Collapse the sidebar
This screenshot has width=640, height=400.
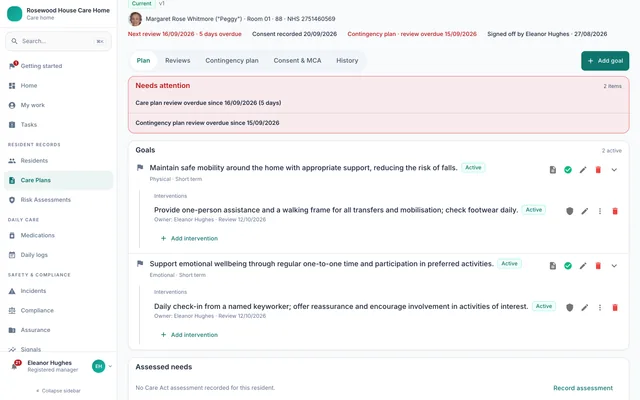tap(58, 391)
